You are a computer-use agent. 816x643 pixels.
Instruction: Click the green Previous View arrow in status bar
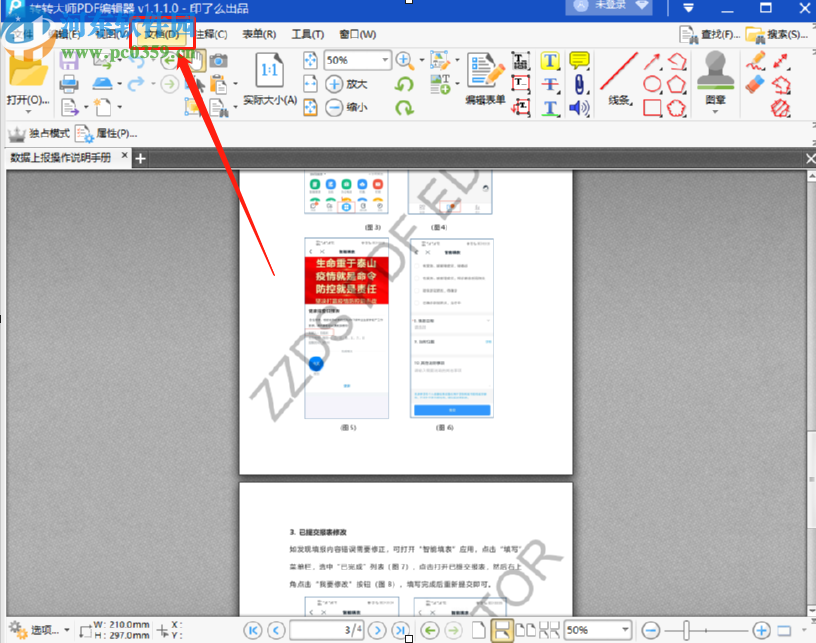(x=430, y=631)
